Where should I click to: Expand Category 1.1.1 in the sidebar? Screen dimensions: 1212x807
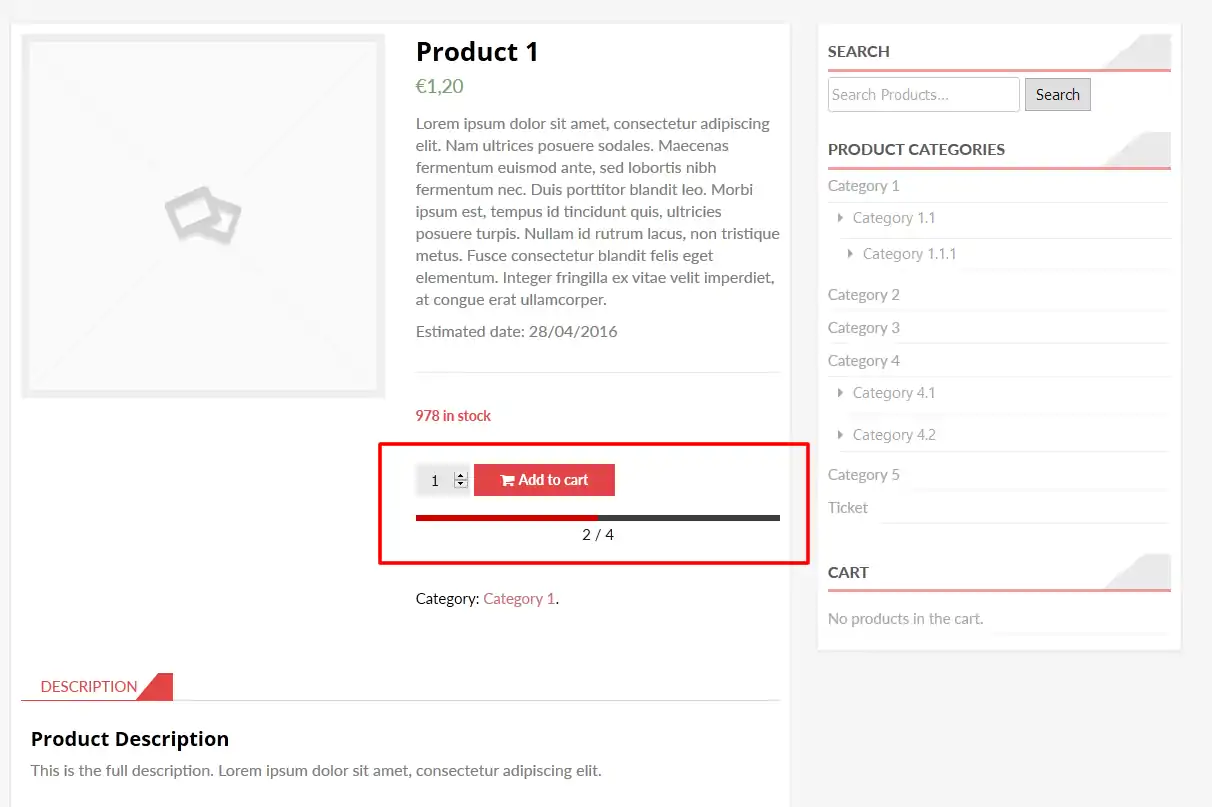click(851, 254)
